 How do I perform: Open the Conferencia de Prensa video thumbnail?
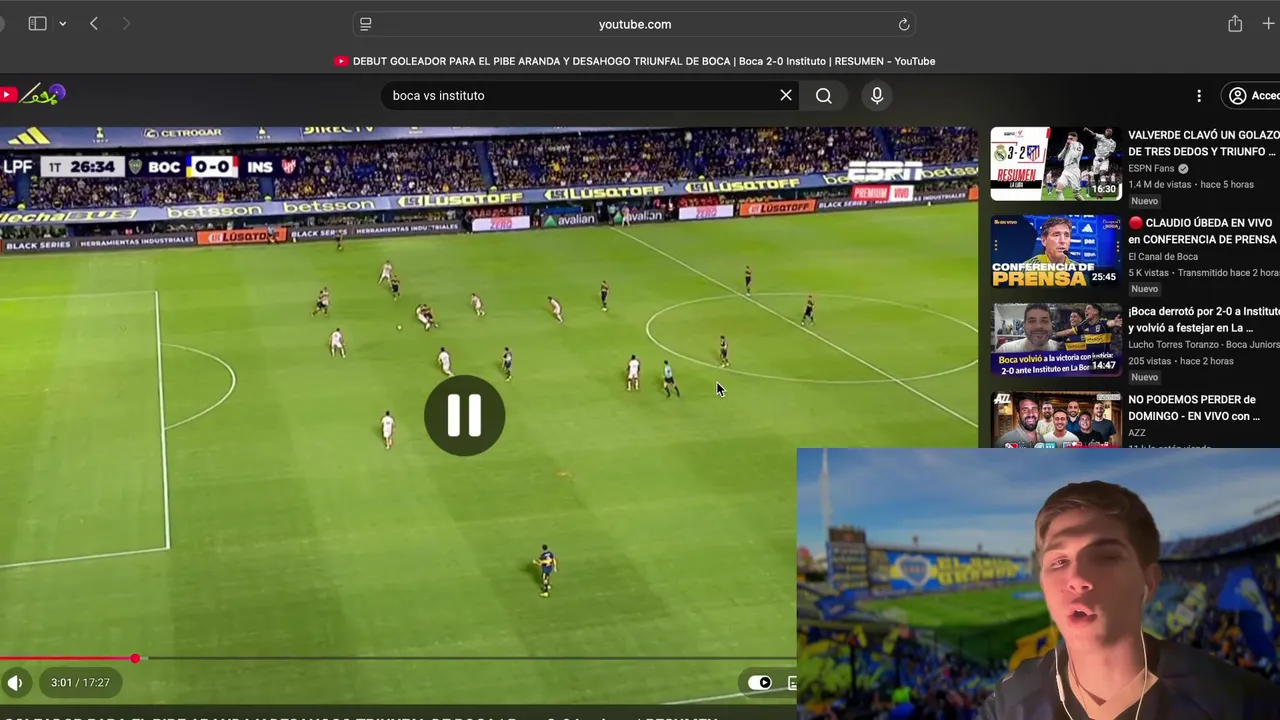[1056, 251]
